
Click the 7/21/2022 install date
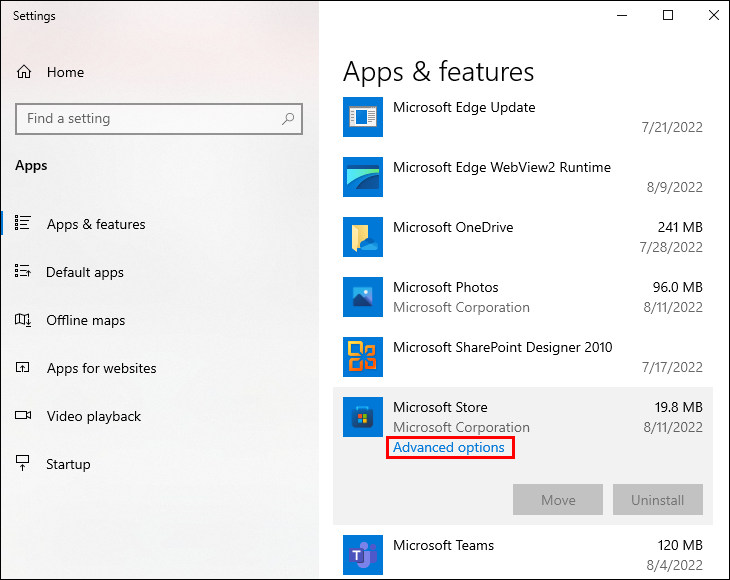[672, 127]
